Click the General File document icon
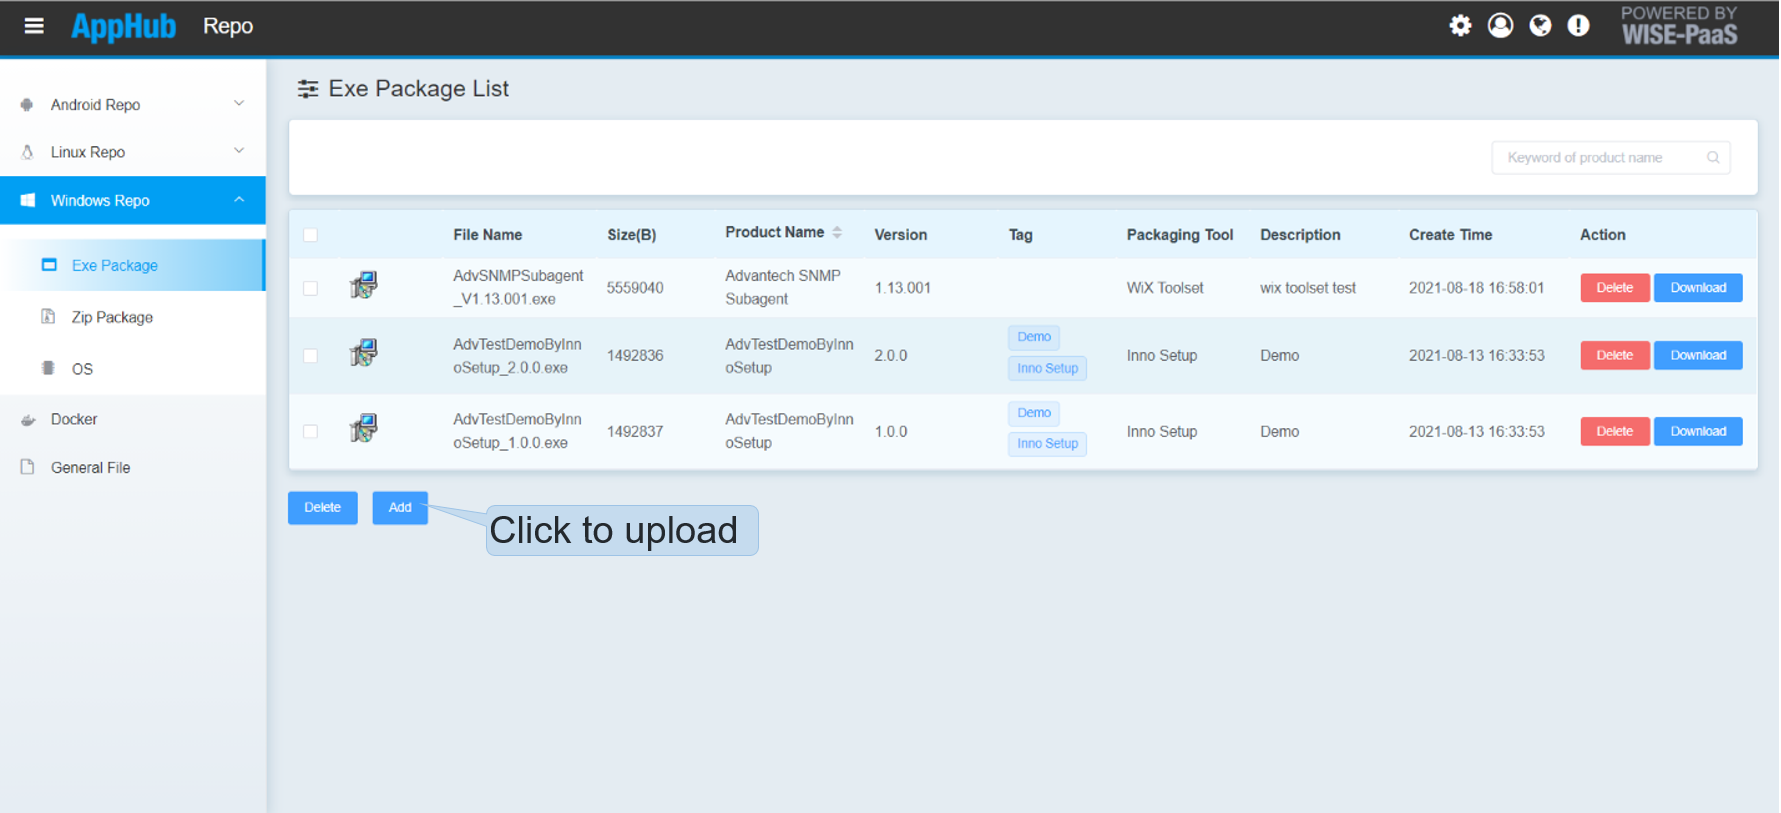 [27, 467]
